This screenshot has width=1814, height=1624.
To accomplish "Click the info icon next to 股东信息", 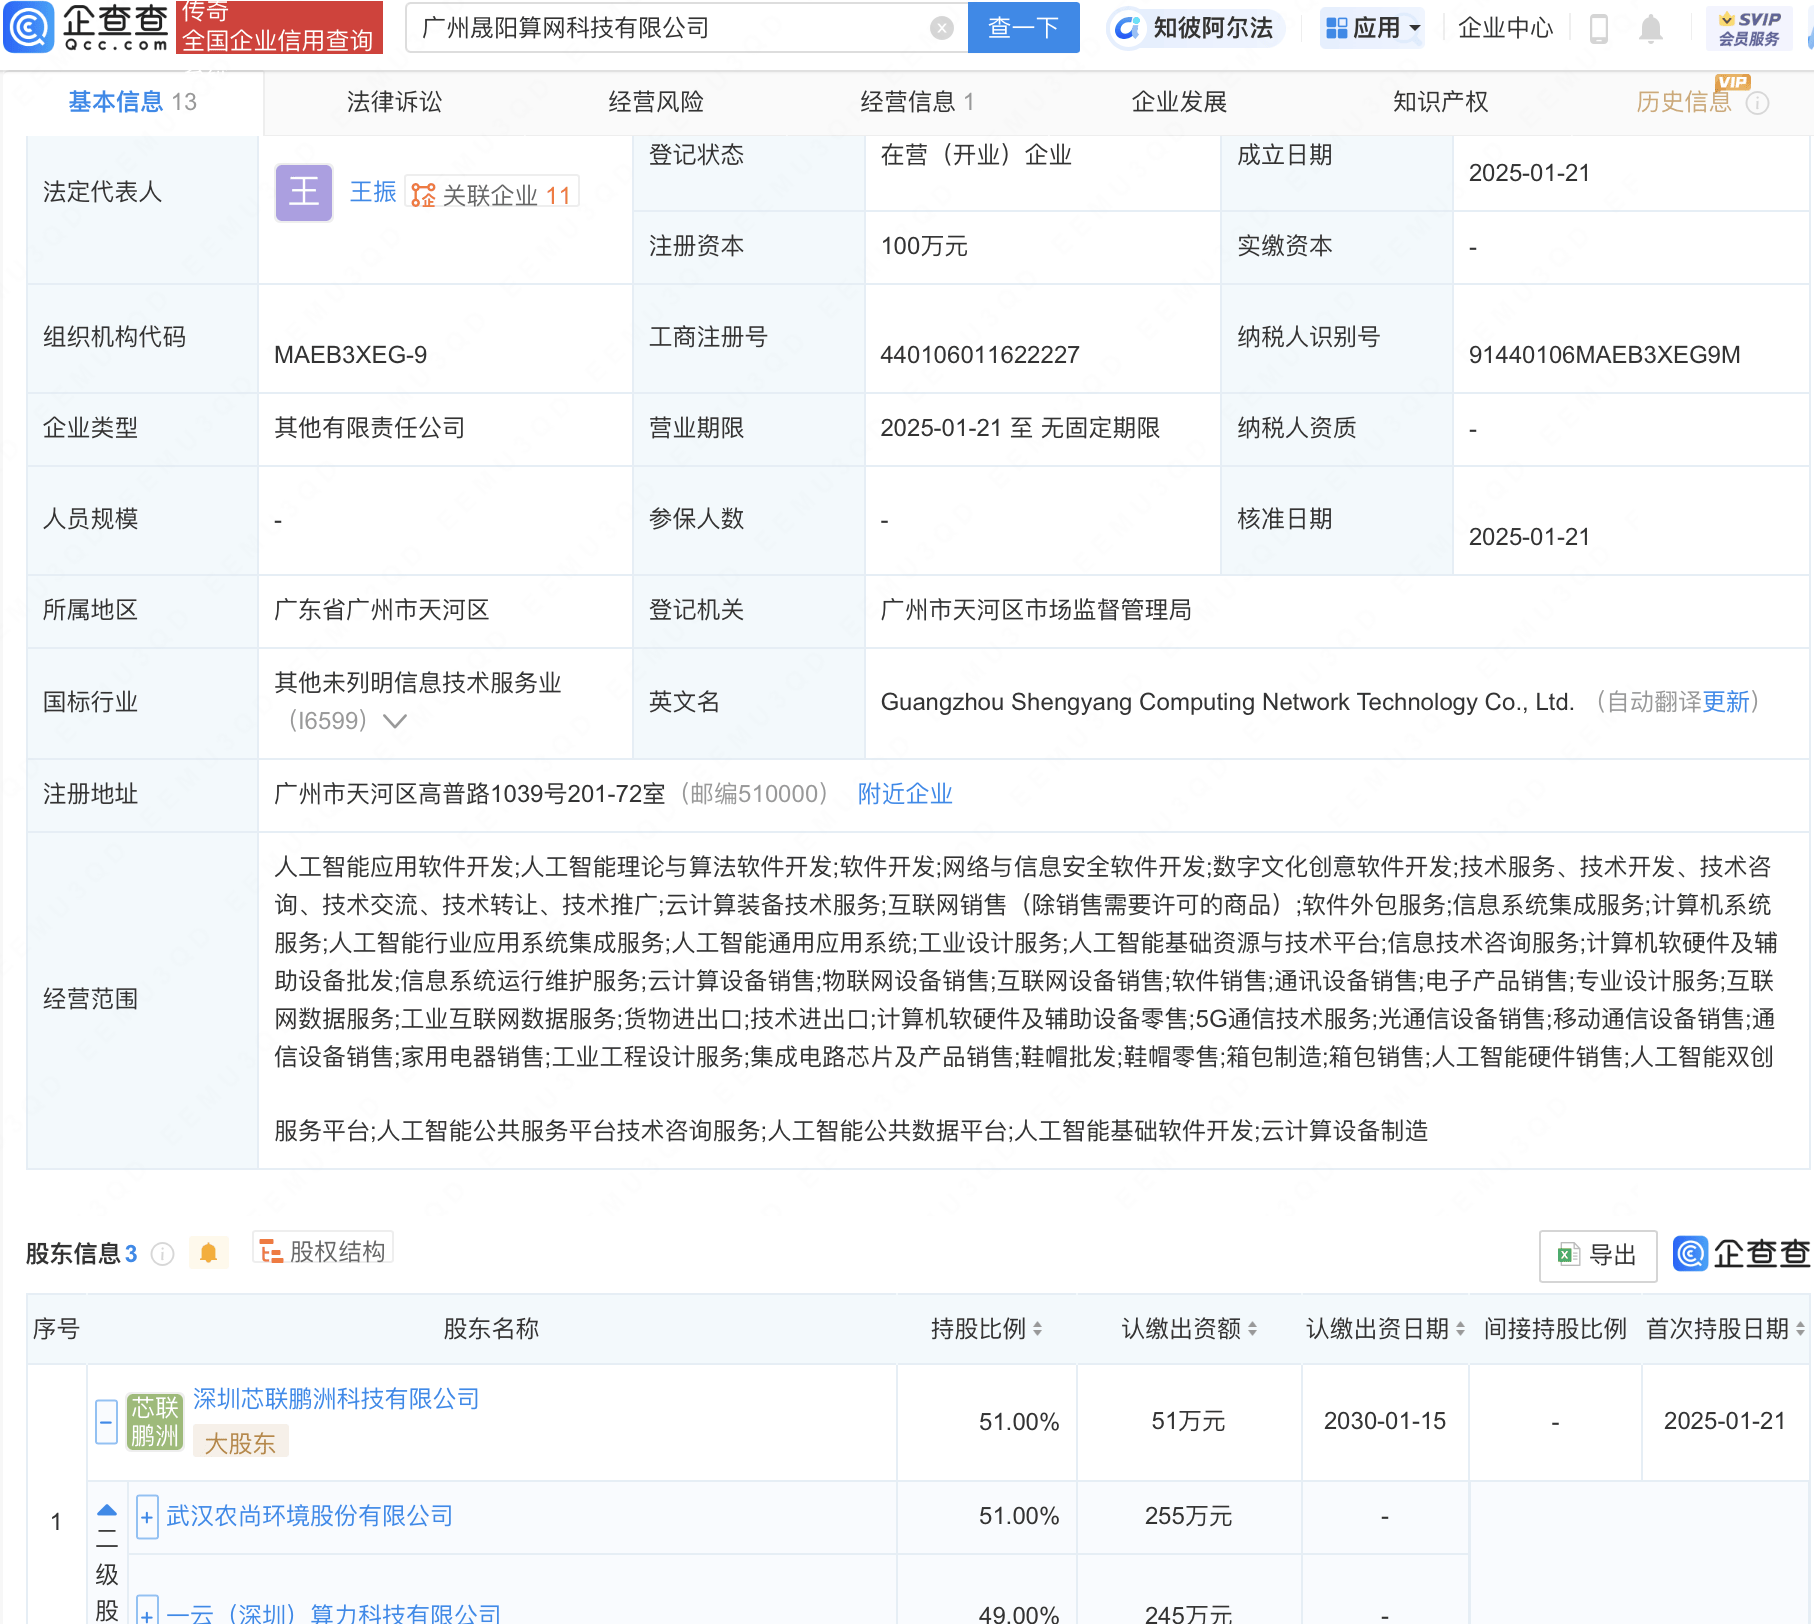I will [162, 1254].
